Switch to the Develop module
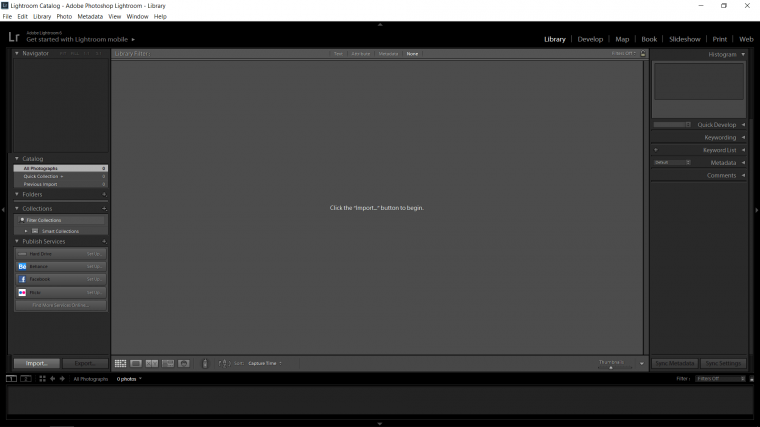This screenshot has width=760, height=427. coord(590,39)
